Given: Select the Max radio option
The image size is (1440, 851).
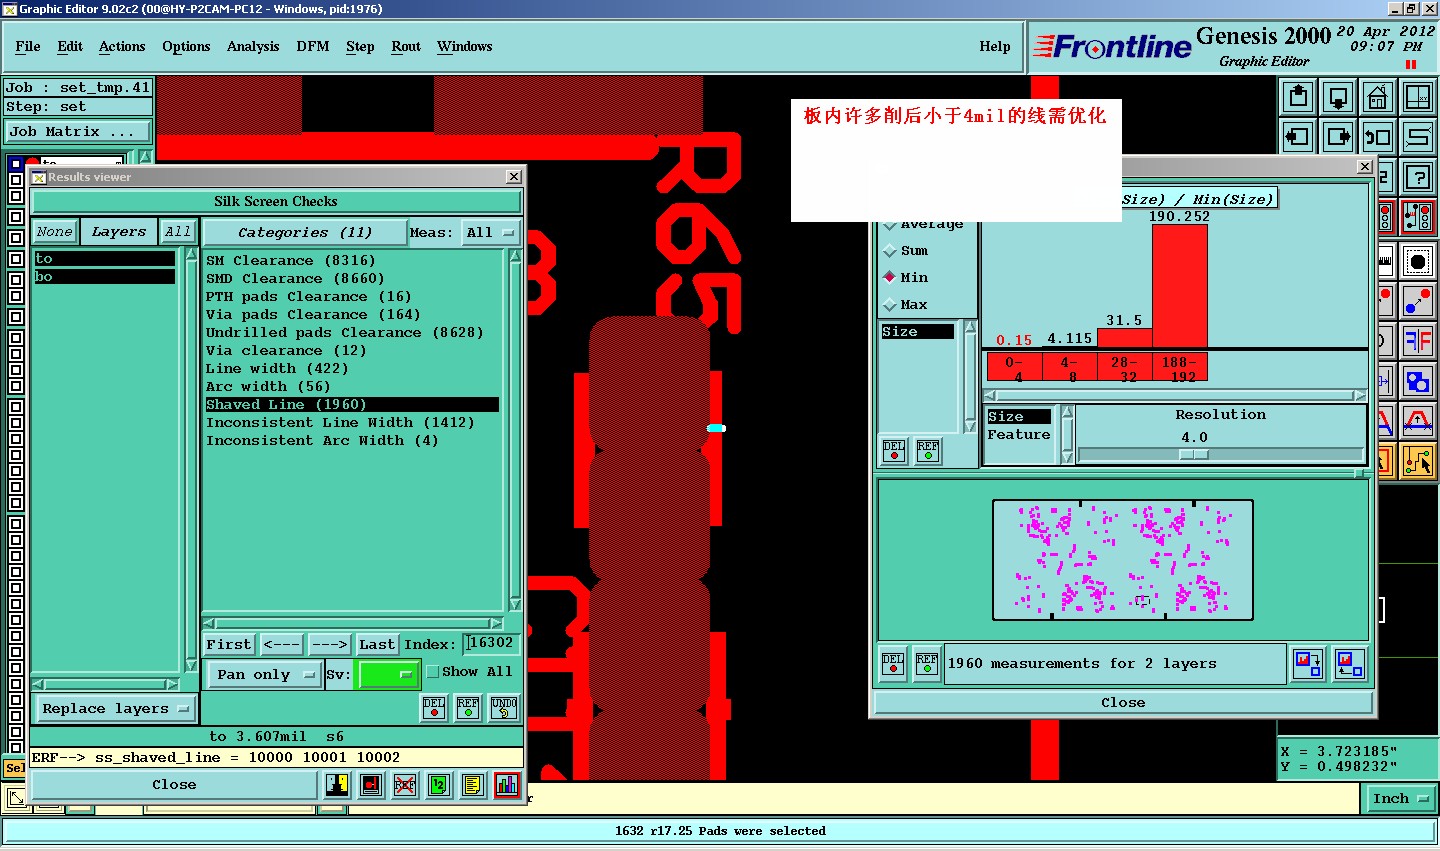Looking at the screenshot, I should coord(906,304).
